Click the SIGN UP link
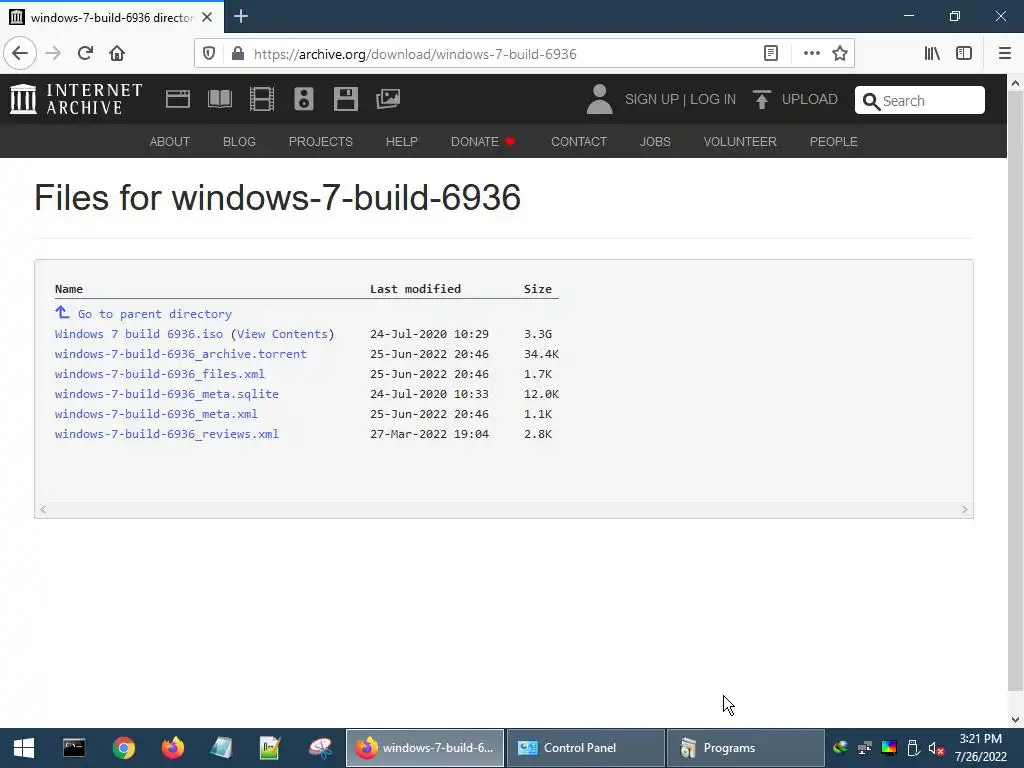This screenshot has width=1024, height=768. point(652,99)
